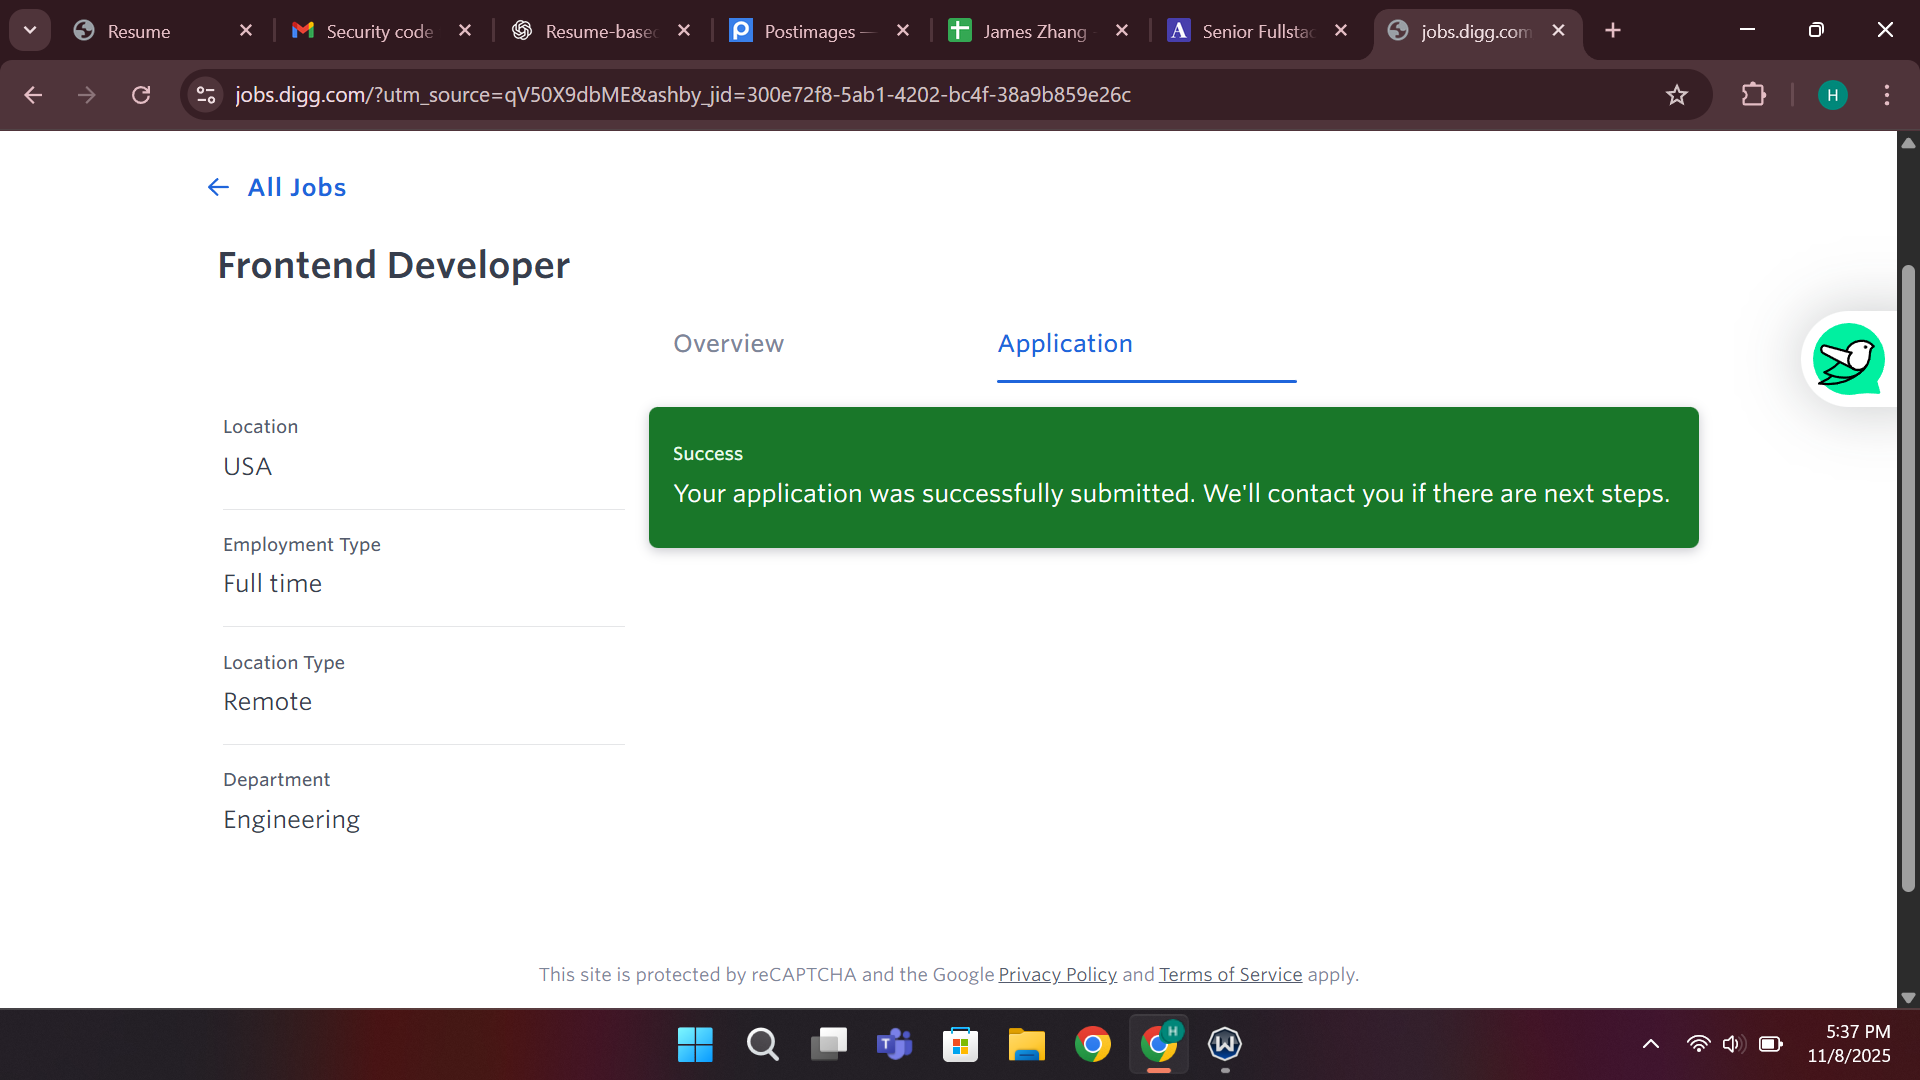Open the Terms of Service link
The height and width of the screenshot is (1080, 1920).
1230,974
